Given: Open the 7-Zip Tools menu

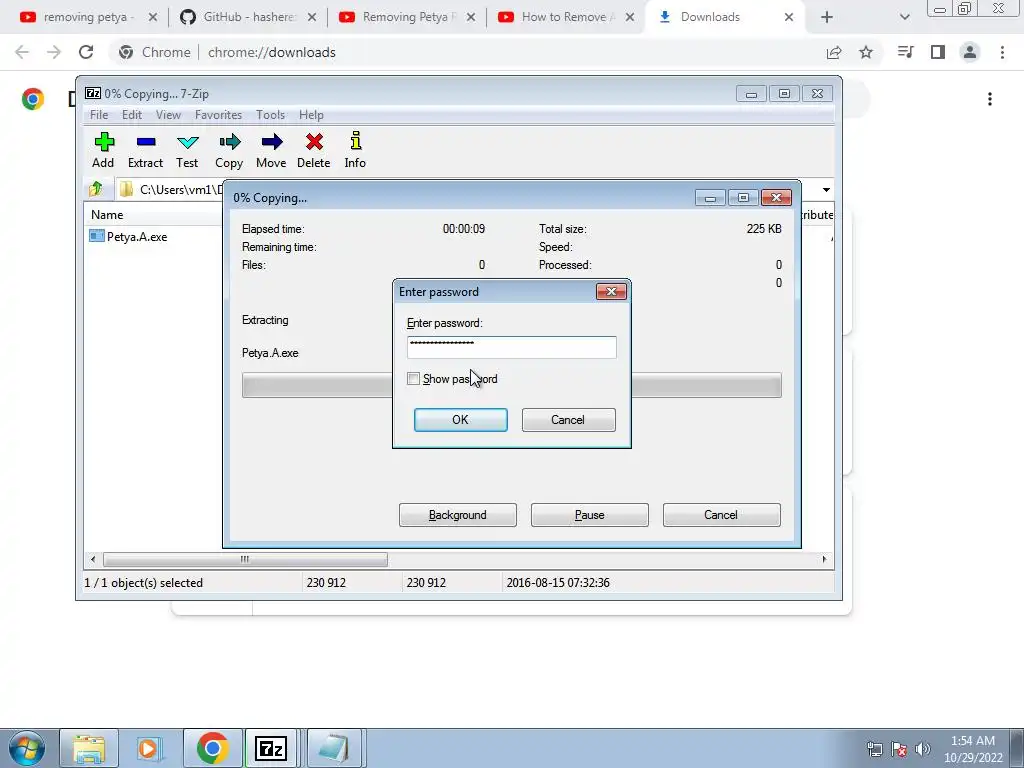Looking at the screenshot, I should [x=270, y=115].
